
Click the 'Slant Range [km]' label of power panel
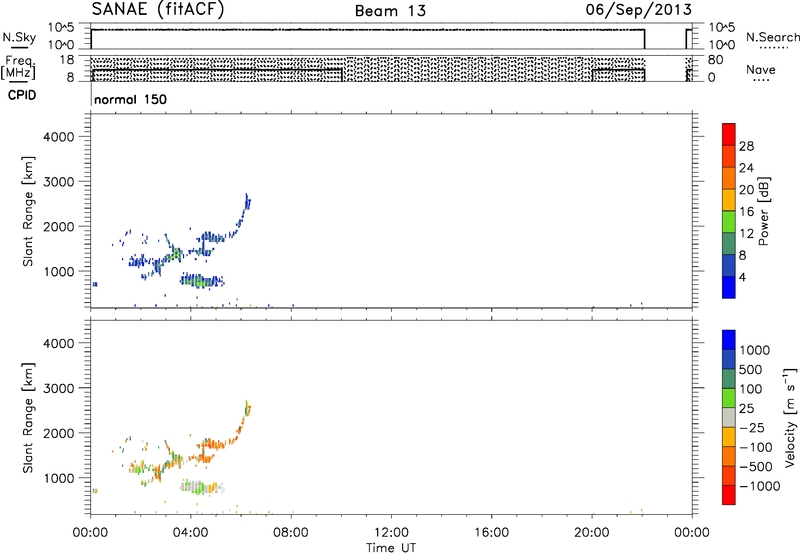(x=28, y=211)
